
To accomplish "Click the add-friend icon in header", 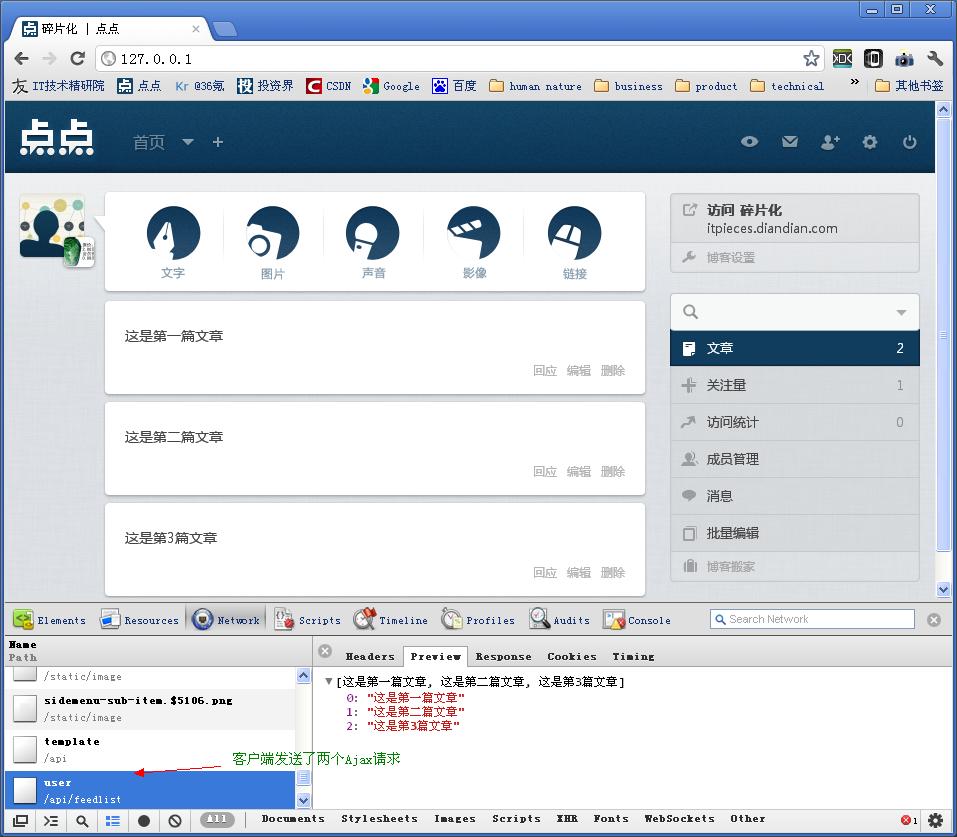I will click(x=830, y=142).
